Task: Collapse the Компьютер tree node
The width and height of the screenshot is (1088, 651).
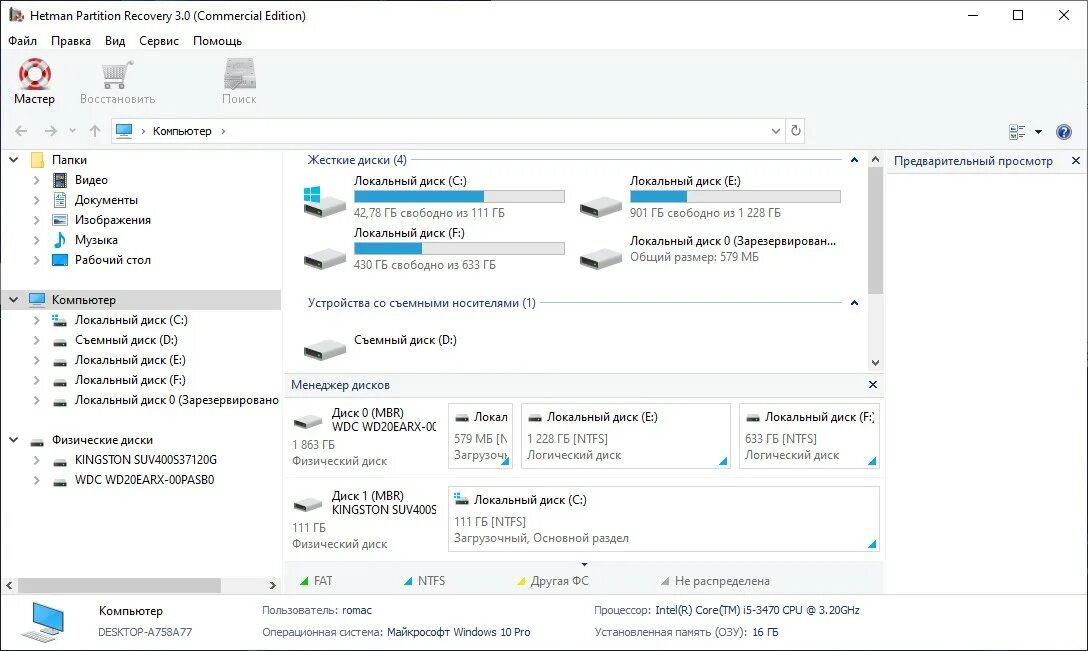Action: click(x=13, y=300)
